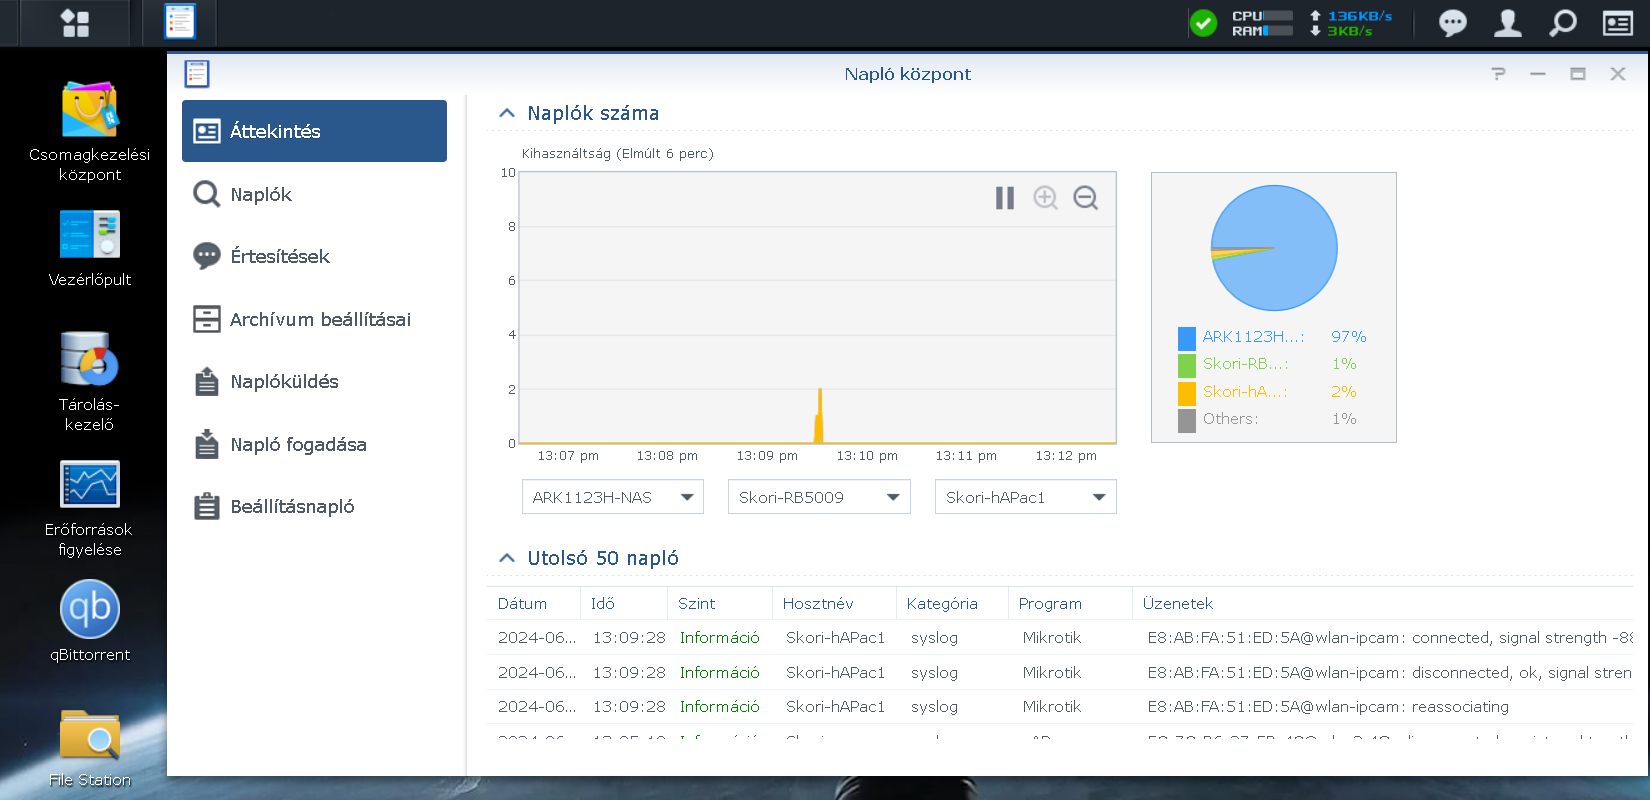Go to Archívum beállításai tab

pyautogui.click(x=319, y=319)
